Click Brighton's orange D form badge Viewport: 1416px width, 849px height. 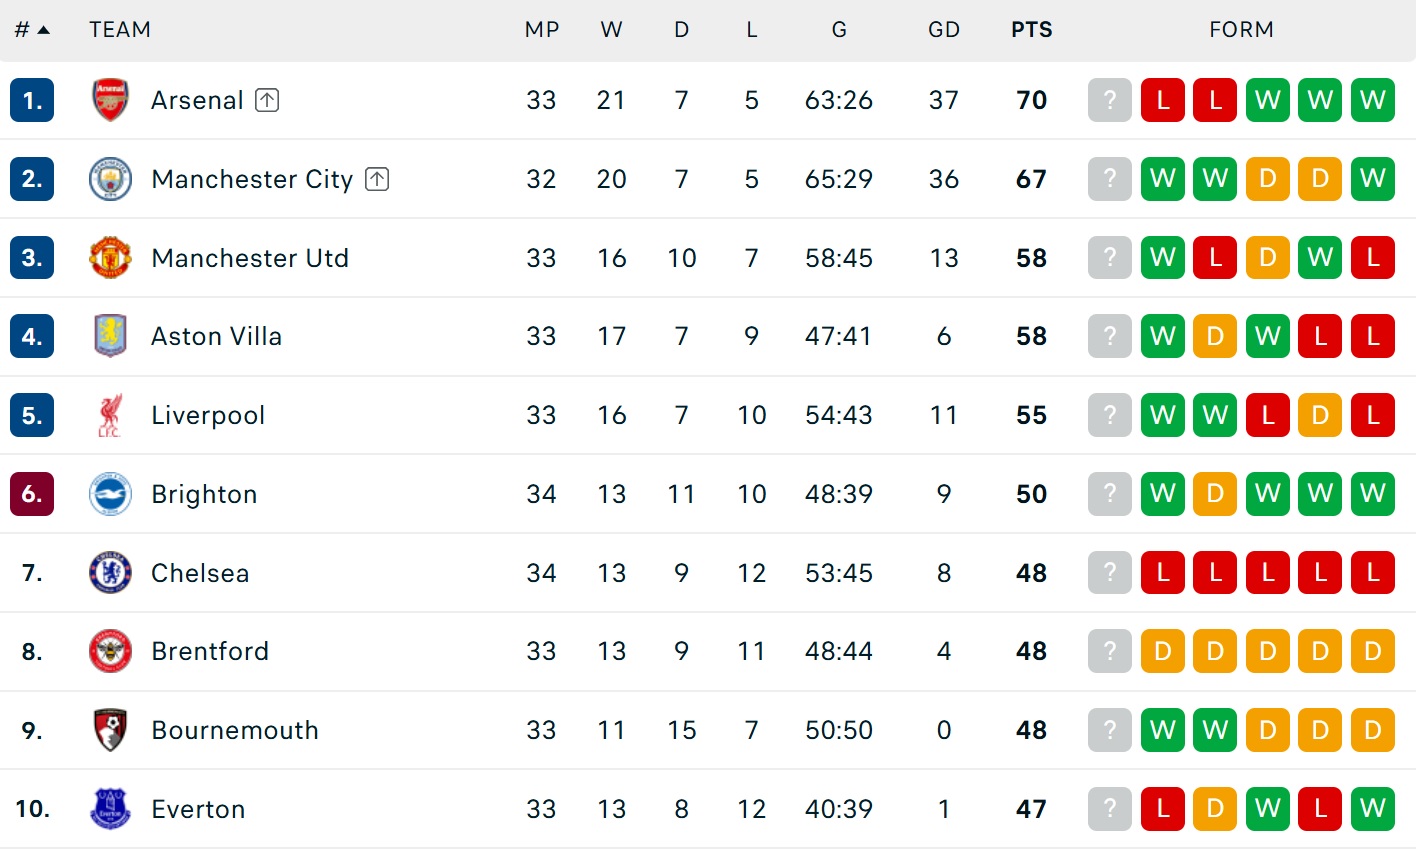click(1215, 494)
